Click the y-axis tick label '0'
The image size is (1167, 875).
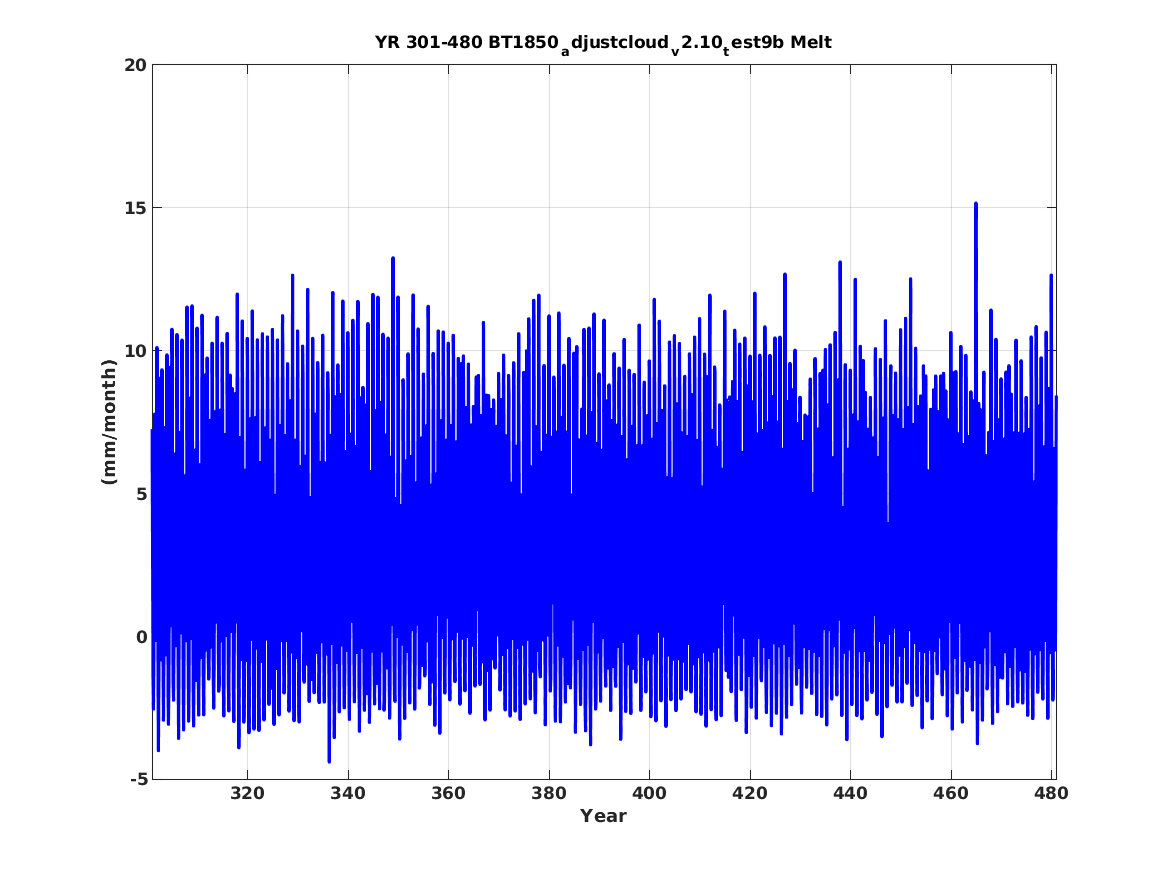click(141, 637)
